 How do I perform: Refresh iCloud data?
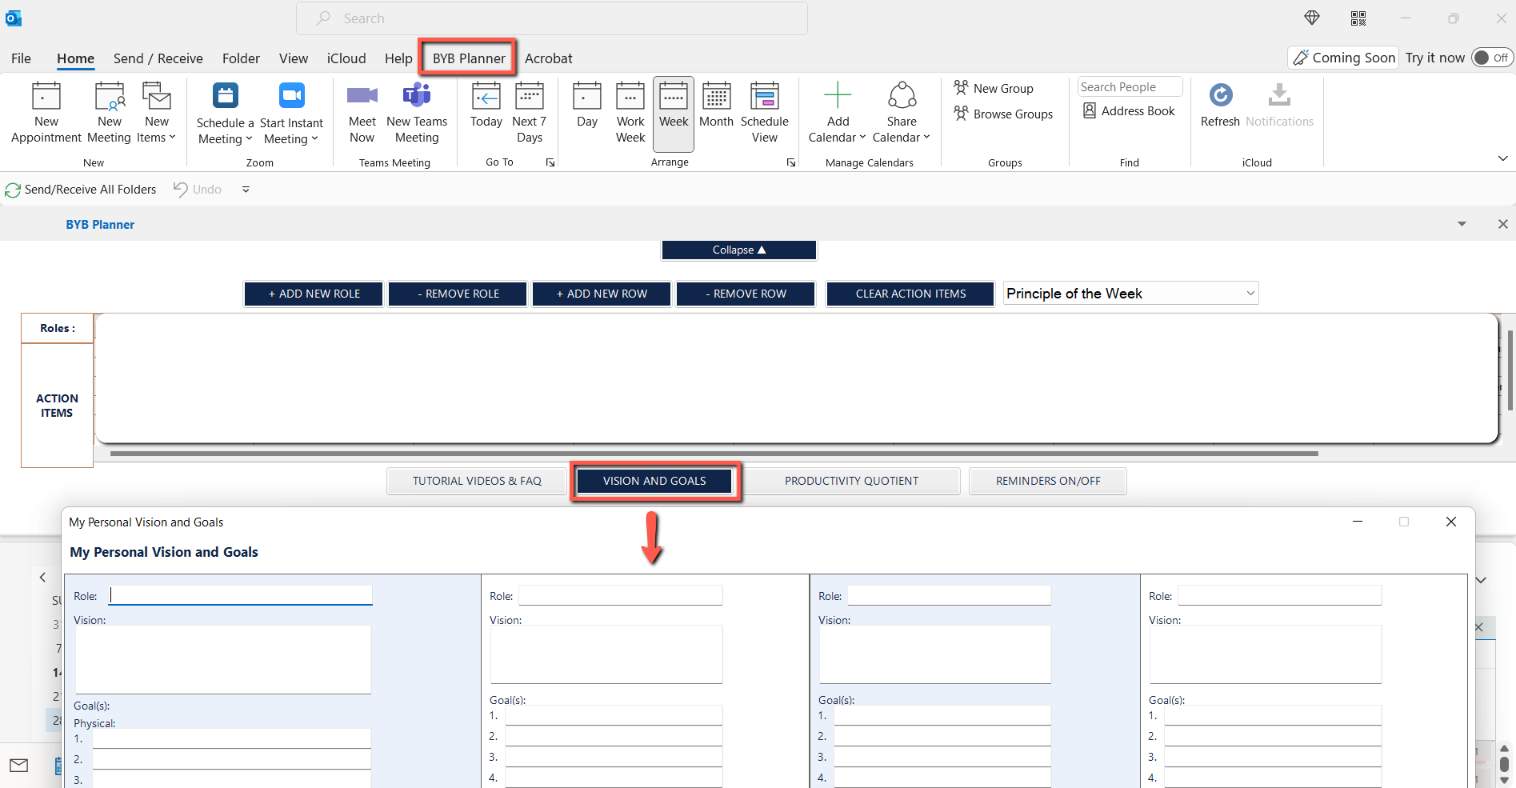point(1220,105)
